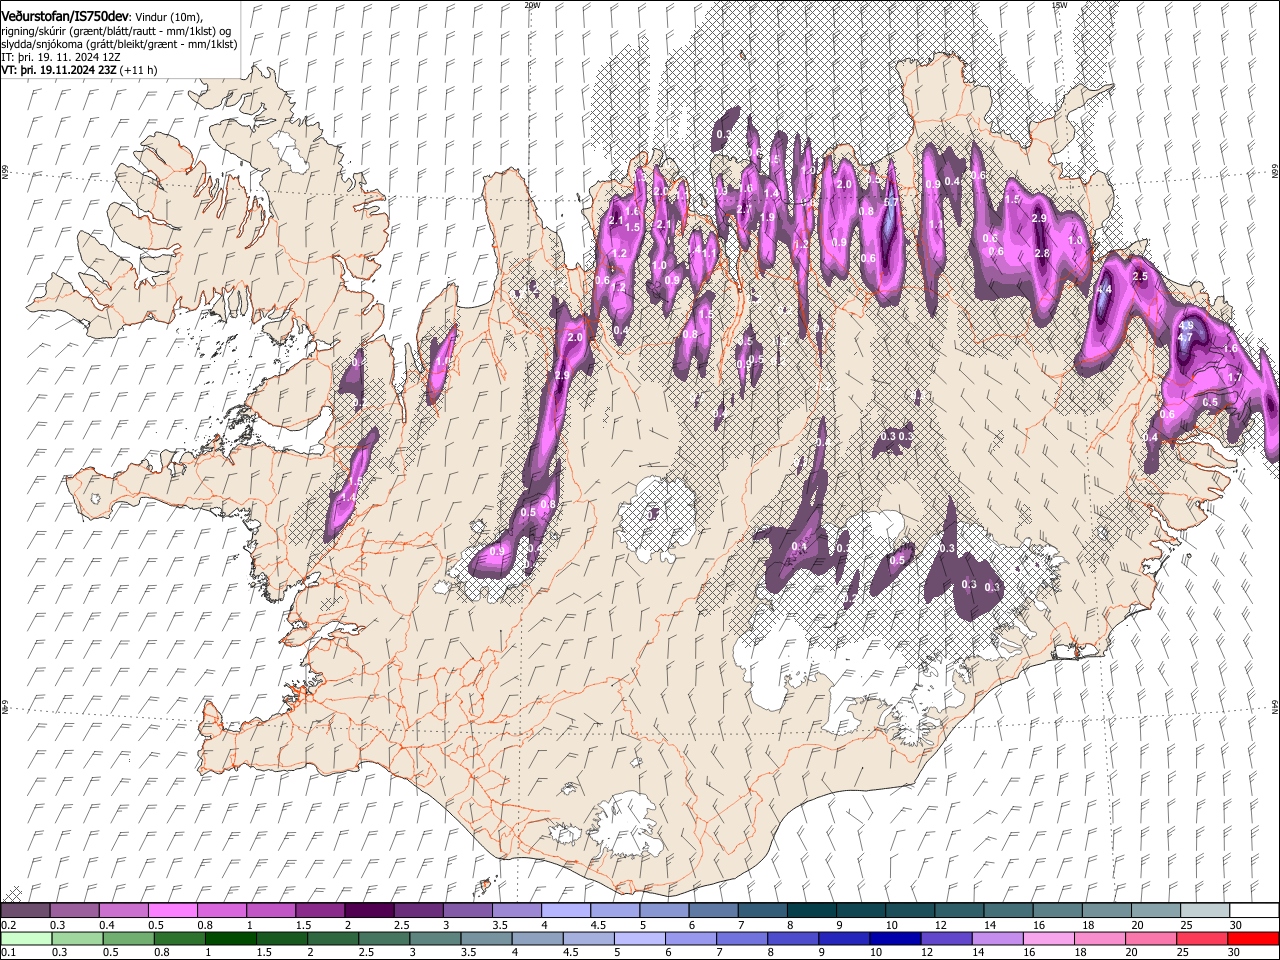Pick top legend swatch between 0.5 and 0.8

172,910
